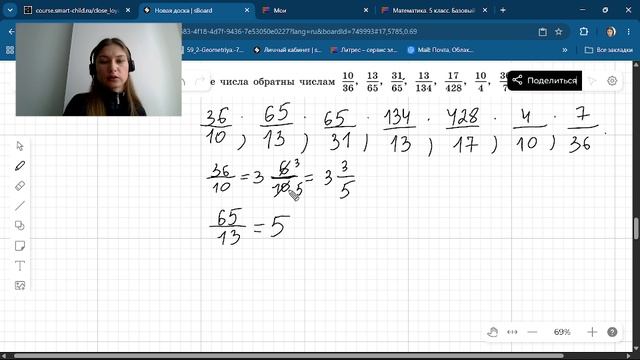Open the browser extensions puzzle icon

point(584,31)
